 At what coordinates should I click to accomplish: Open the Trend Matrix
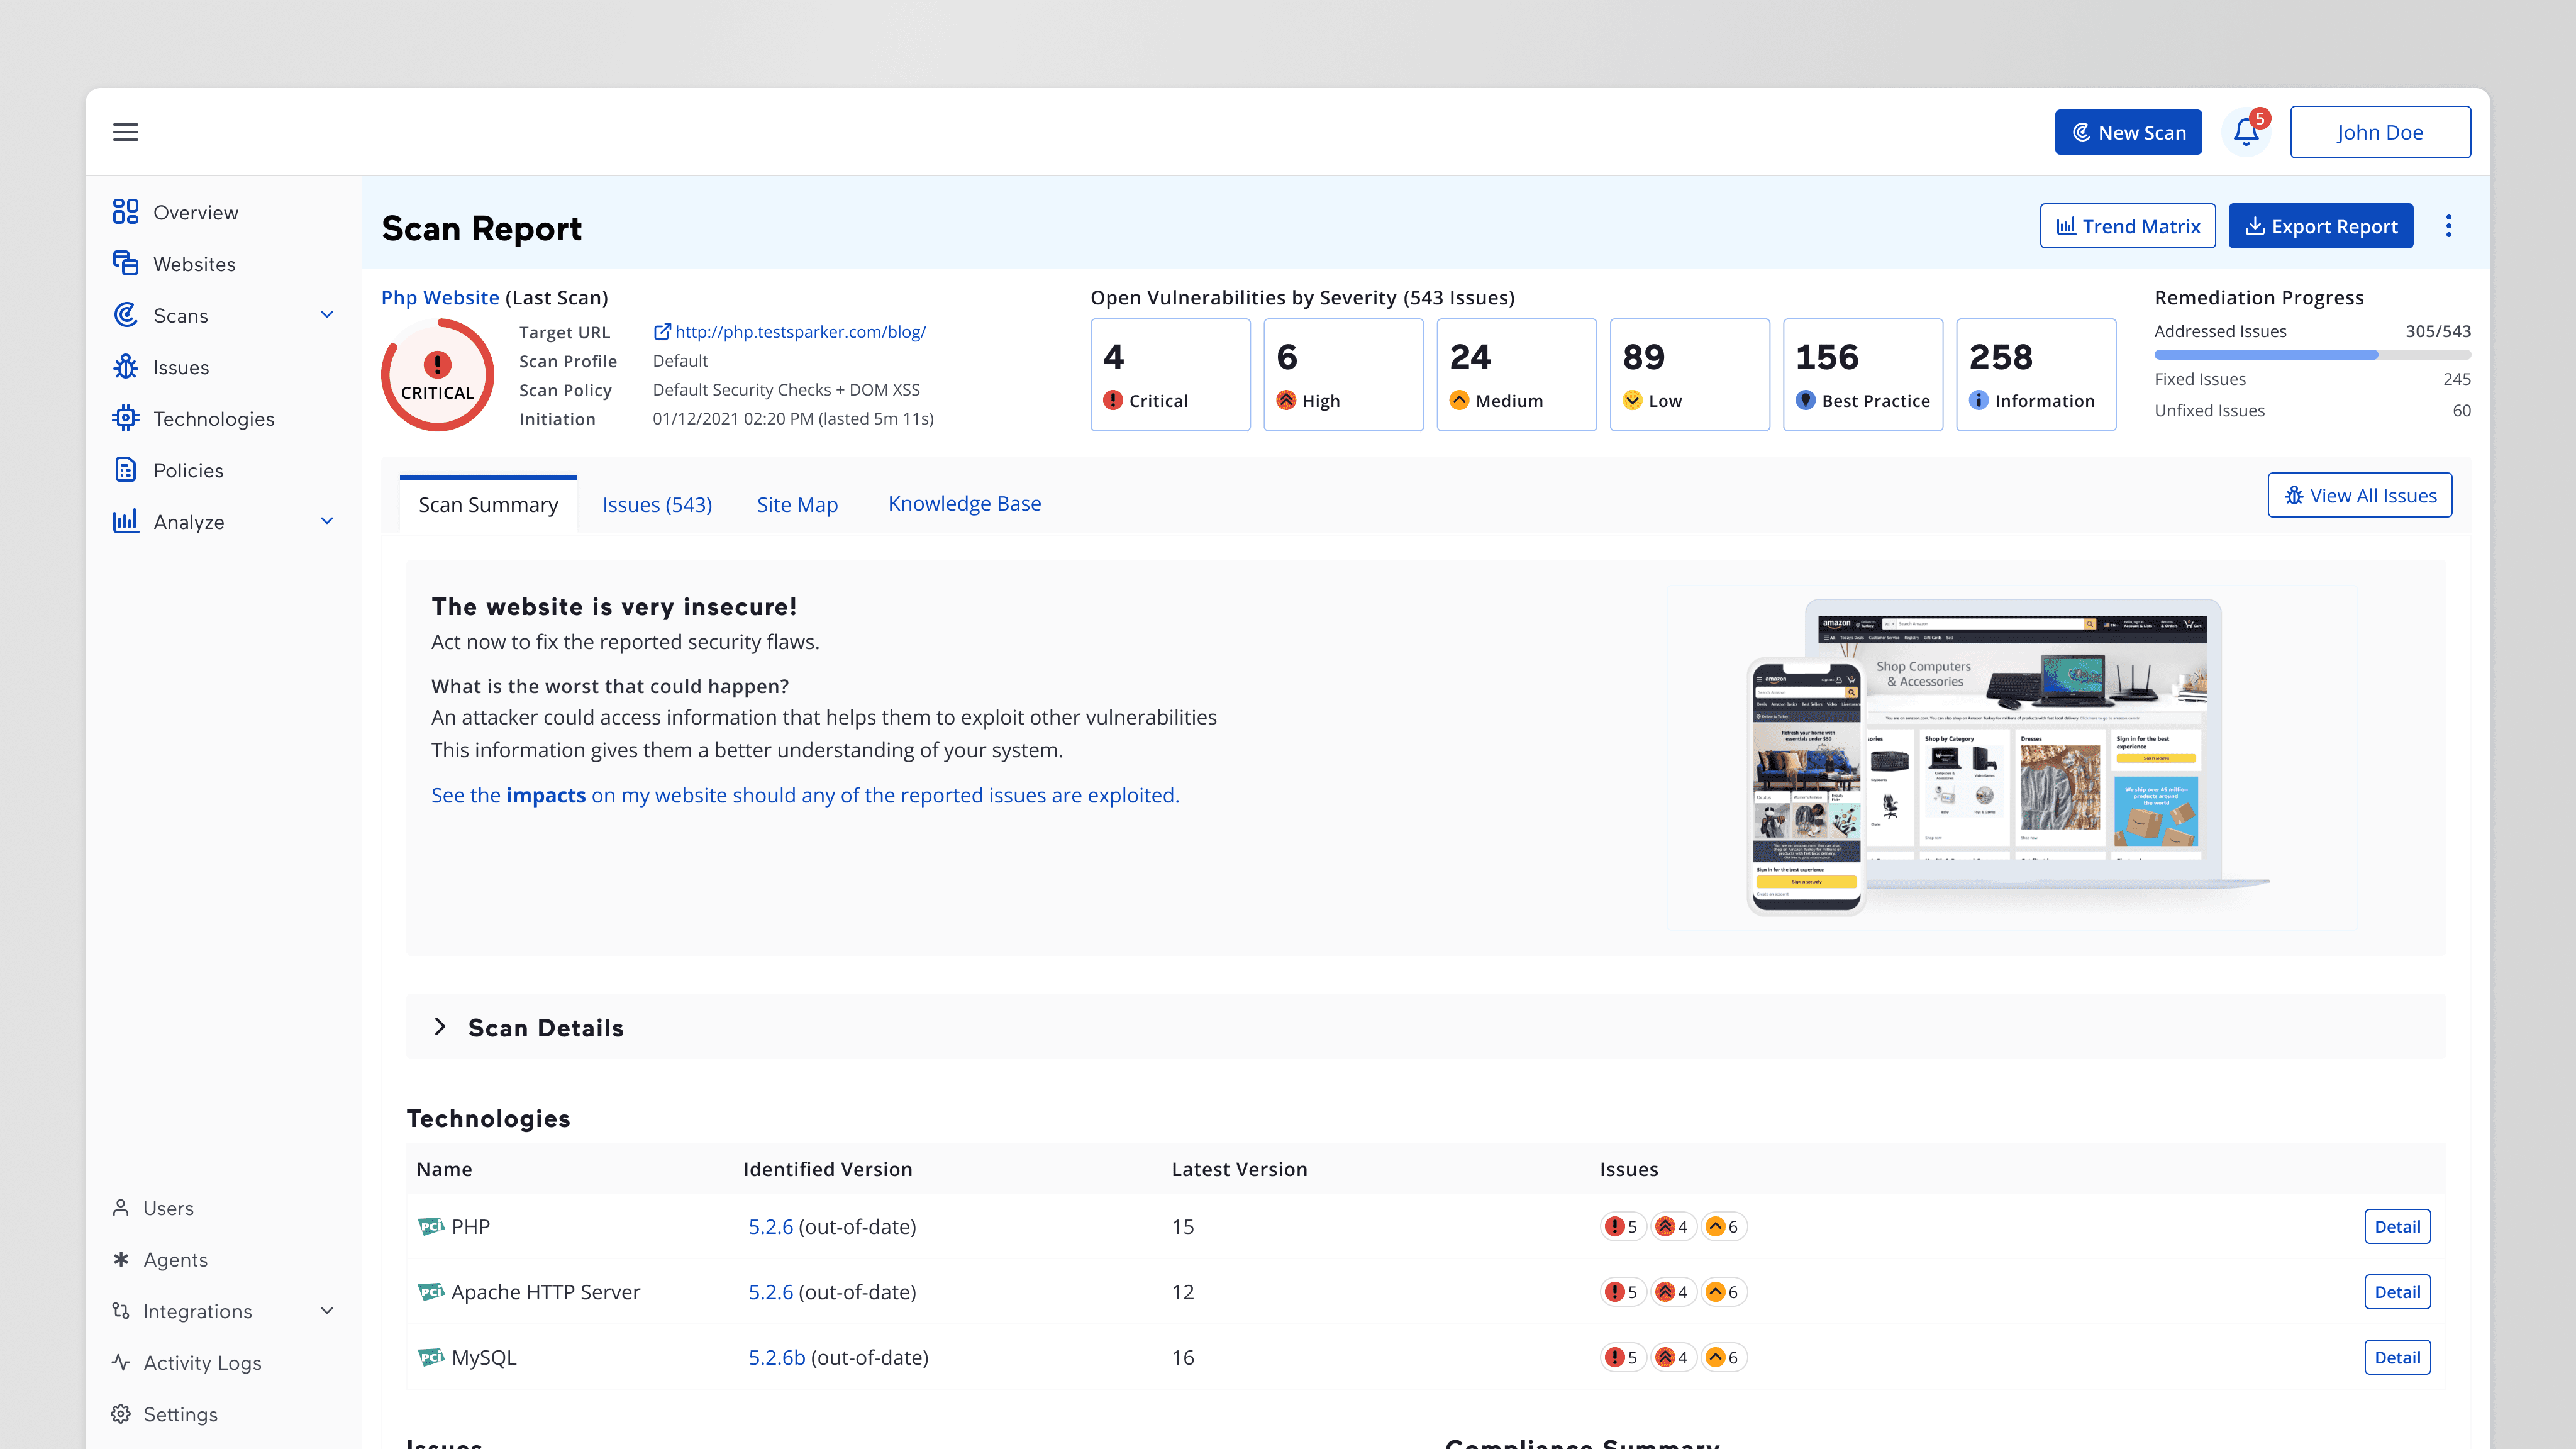[2127, 226]
